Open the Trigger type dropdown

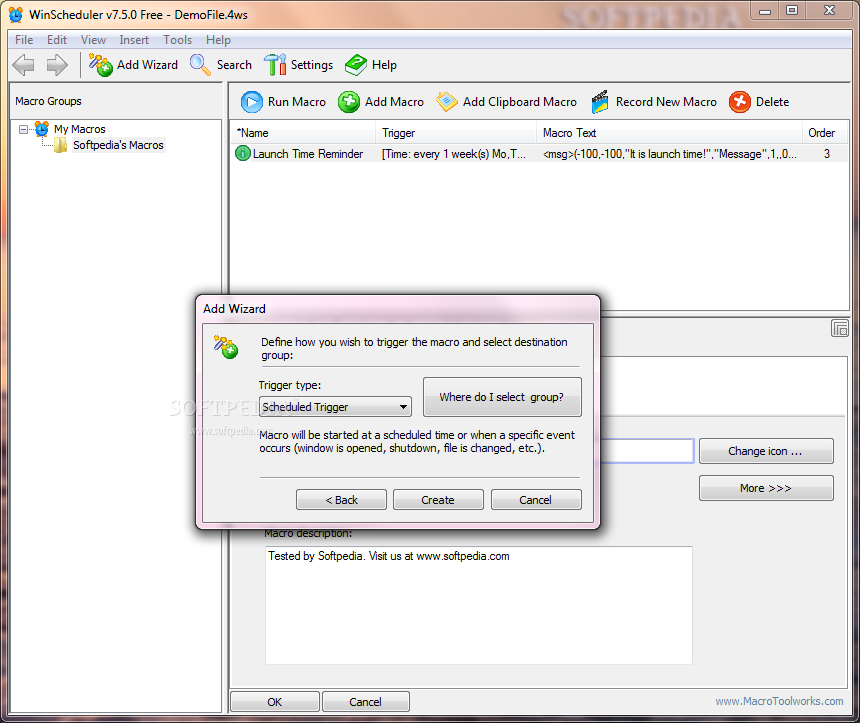point(335,407)
